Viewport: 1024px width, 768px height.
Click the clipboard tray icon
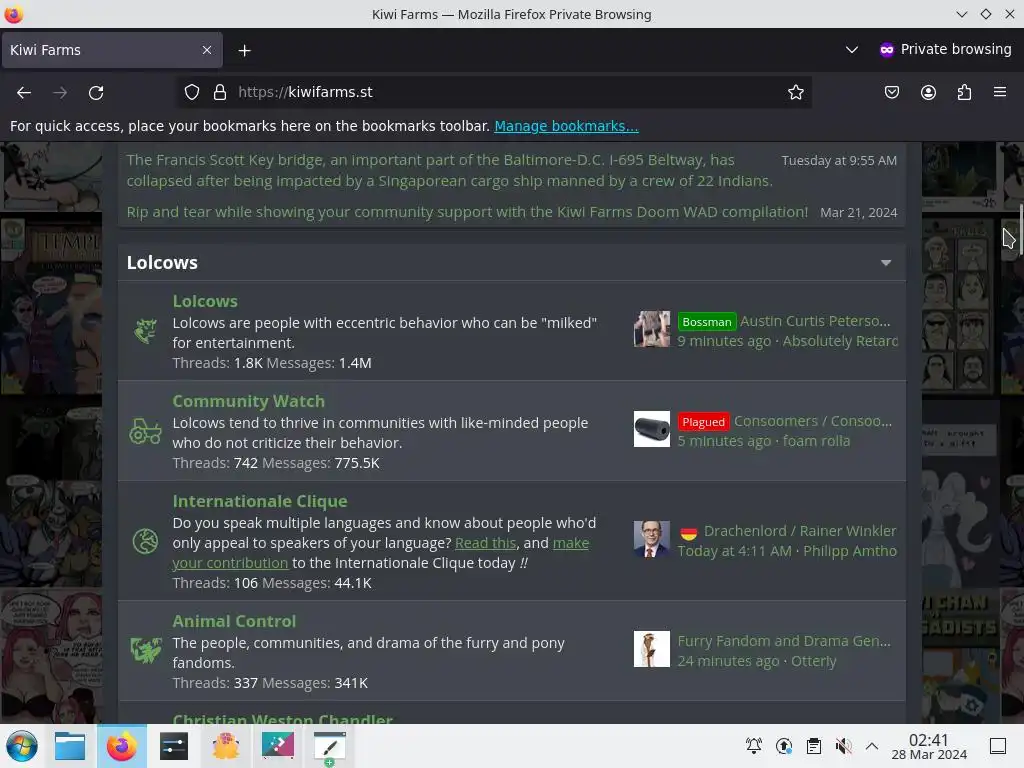pos(814,746)
